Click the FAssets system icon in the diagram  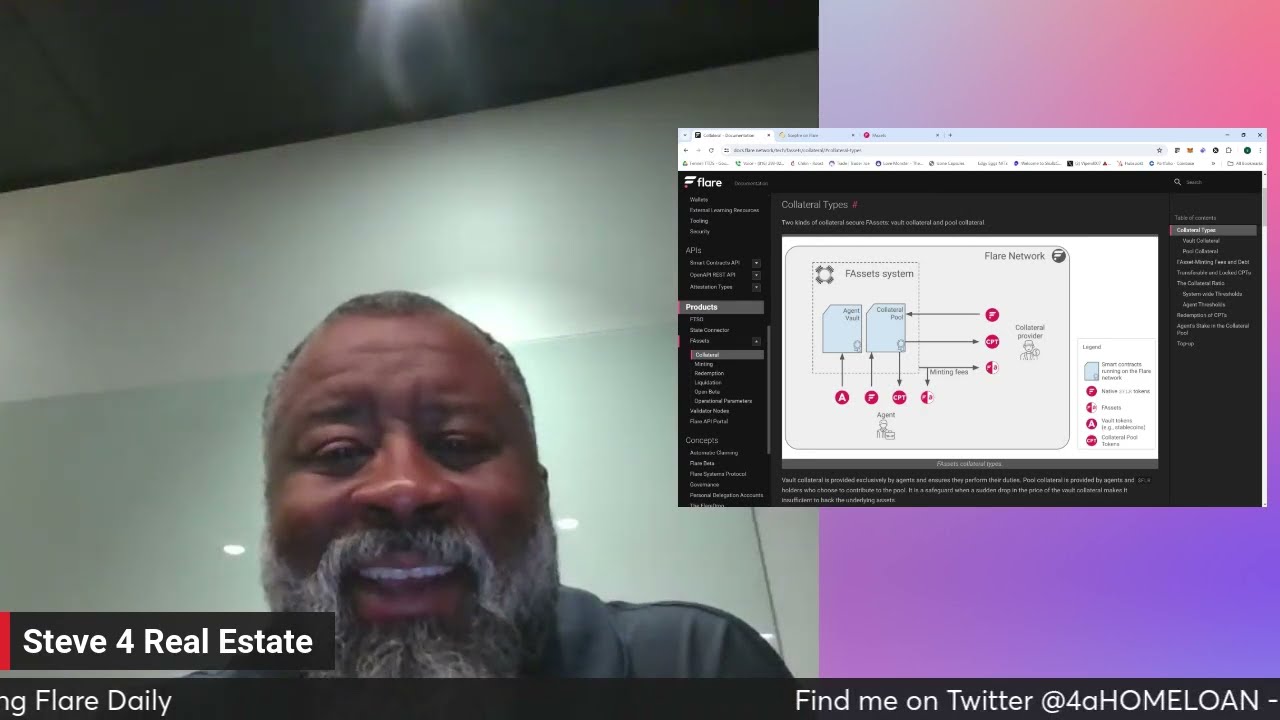tap(825, 274)
